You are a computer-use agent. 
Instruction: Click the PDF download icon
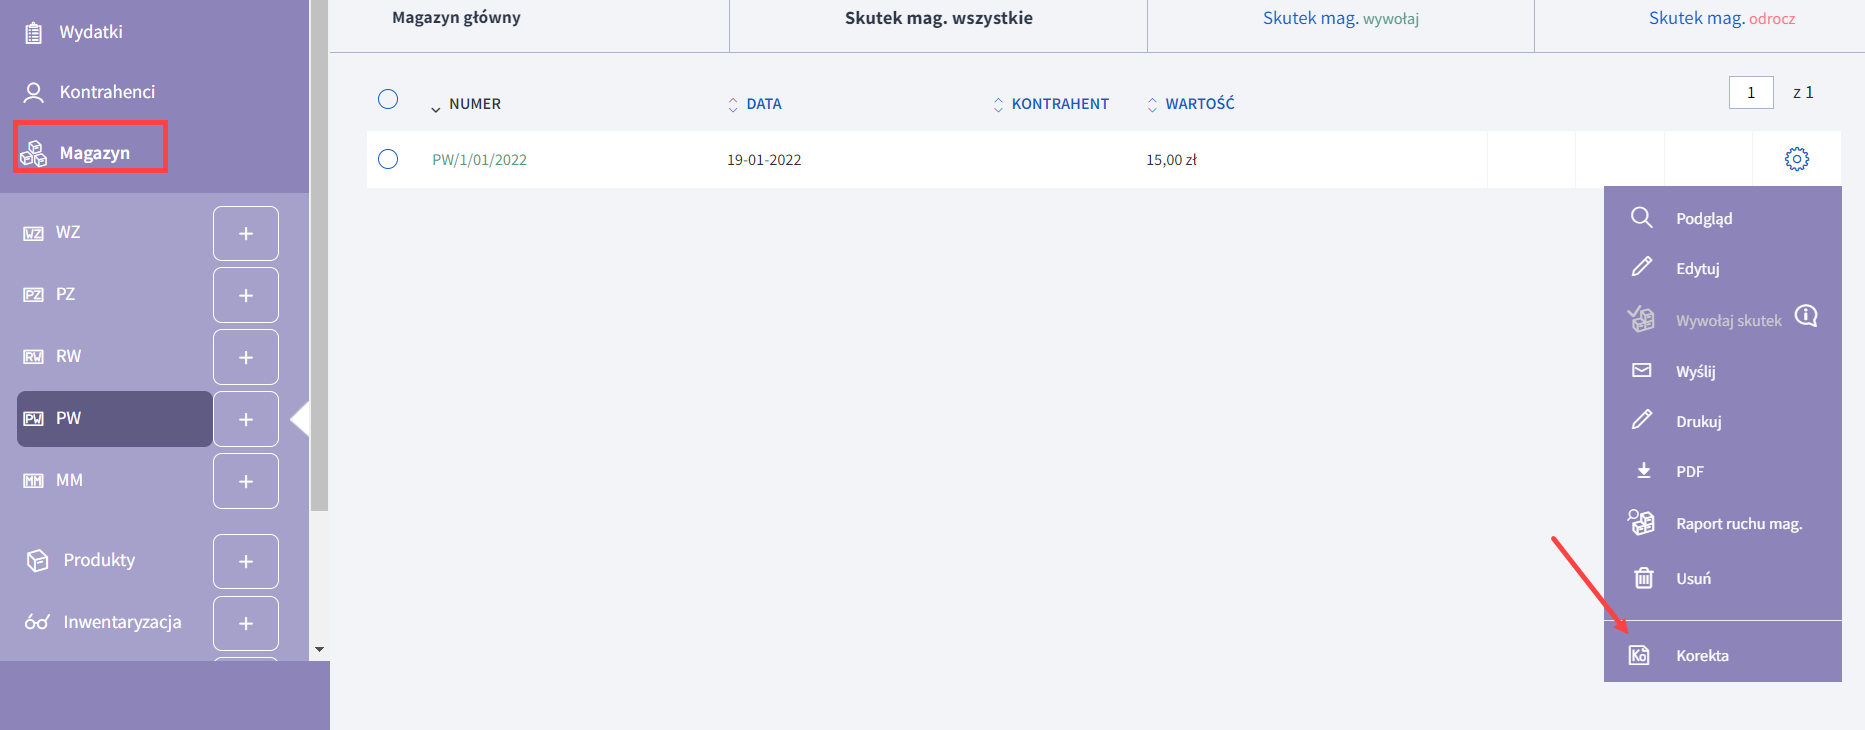click(1643, 471)
